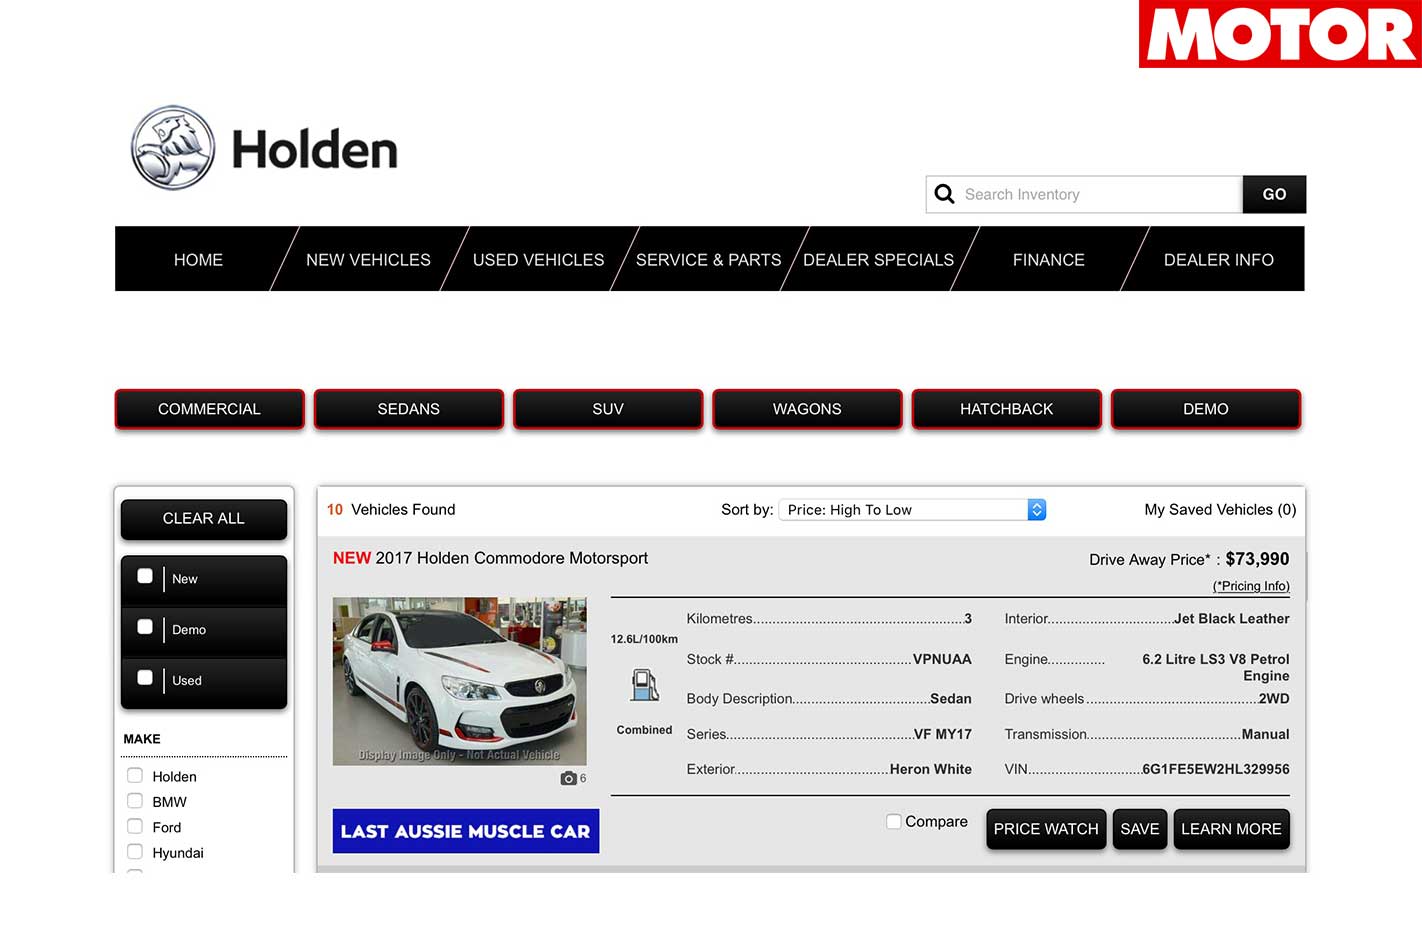
Task: Click the $73,990 drive away price
Action: click(1257, 559)
